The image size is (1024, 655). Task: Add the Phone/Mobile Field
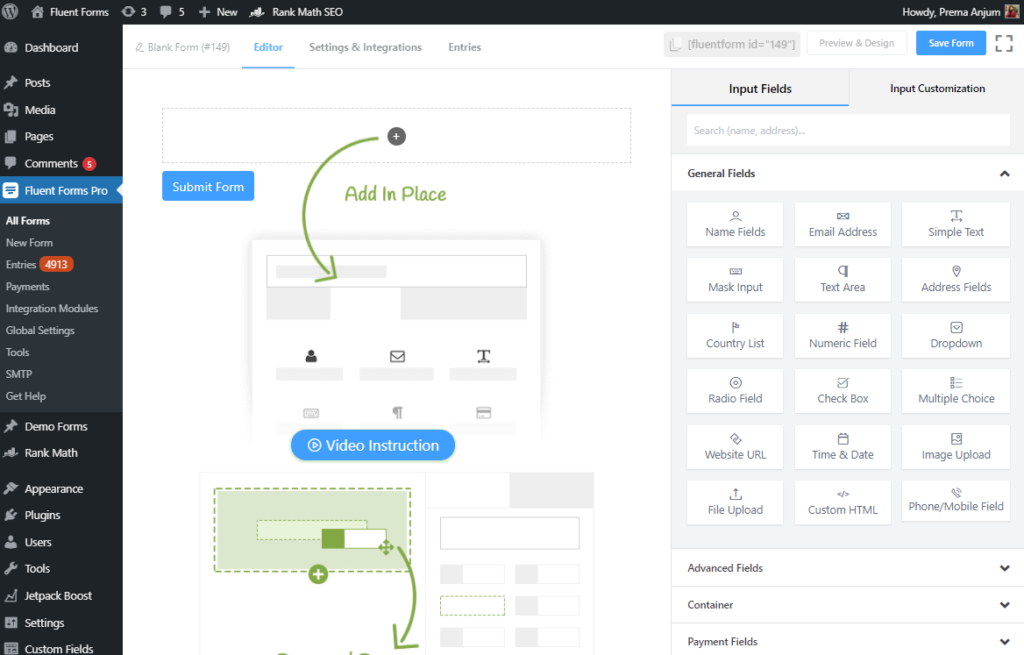956,500
